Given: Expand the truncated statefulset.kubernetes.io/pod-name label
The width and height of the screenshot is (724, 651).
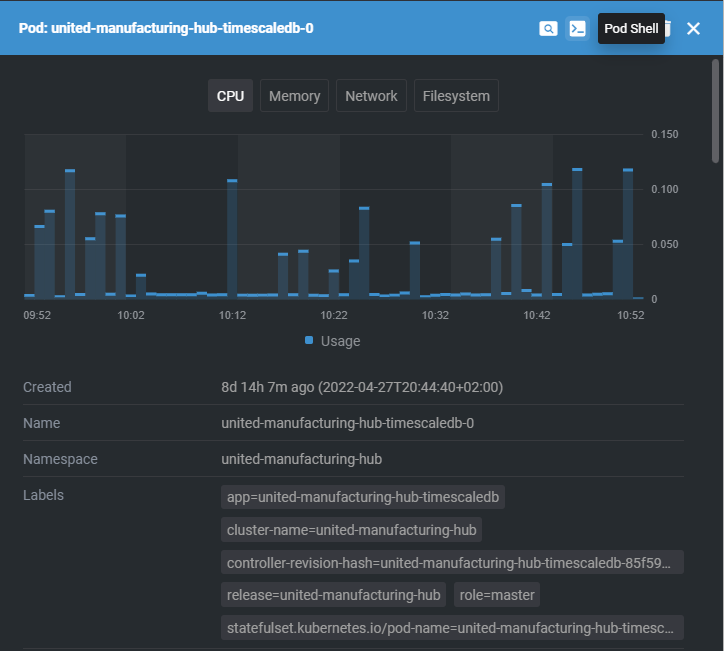Looking at the screenshot, I should [452, 628].
